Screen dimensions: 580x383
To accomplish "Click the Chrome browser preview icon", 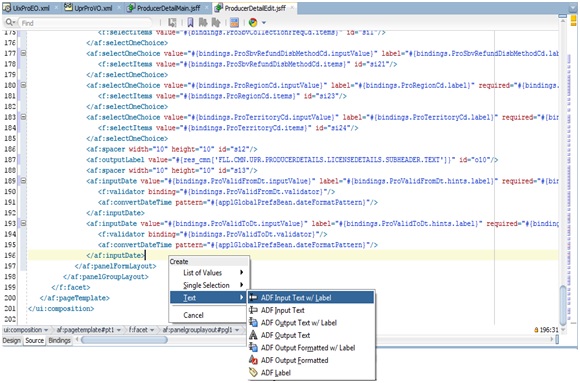I will (253, 23).
